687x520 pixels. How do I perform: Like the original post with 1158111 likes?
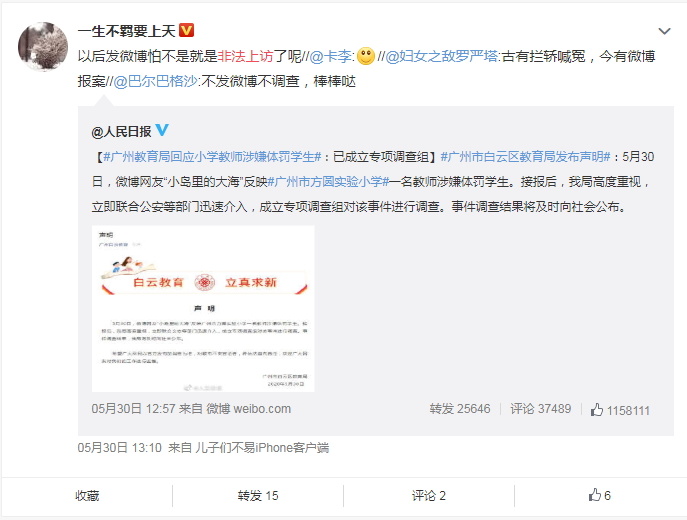click(620, 410)
